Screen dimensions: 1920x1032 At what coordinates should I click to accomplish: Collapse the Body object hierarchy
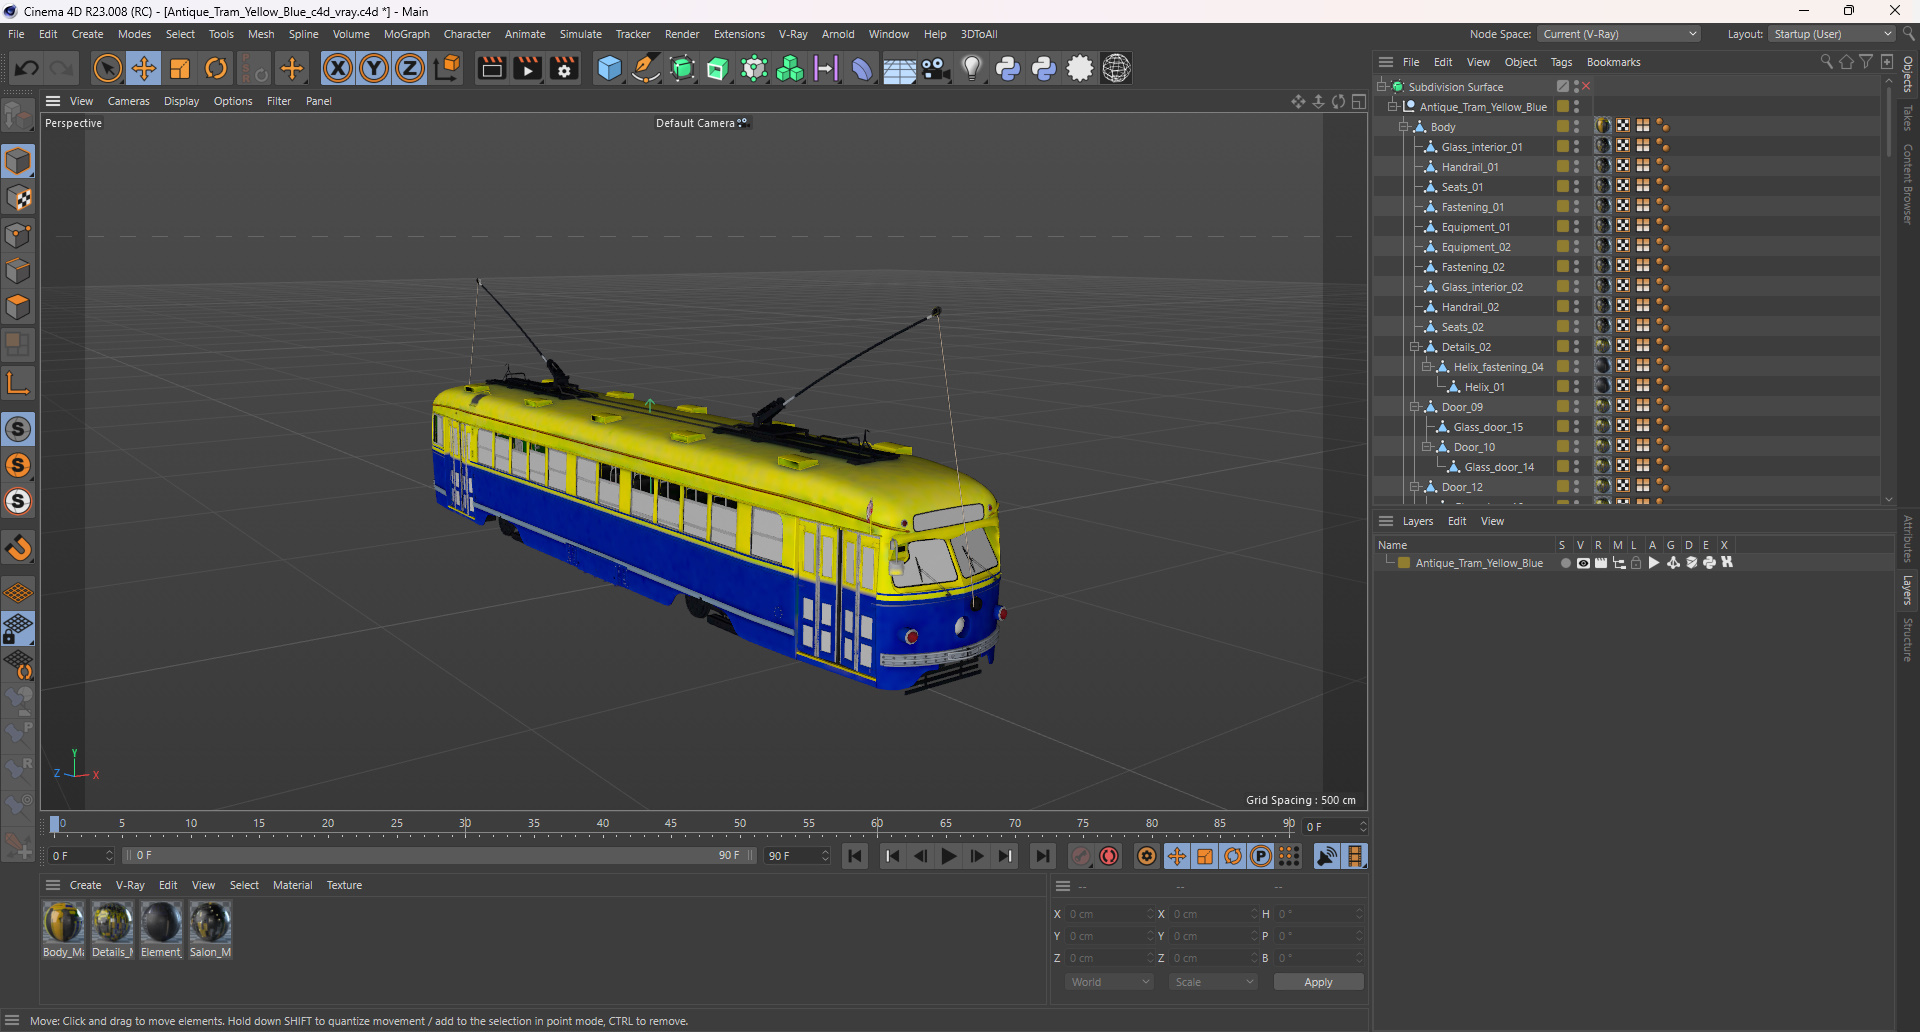click(x=1404, y=127)
